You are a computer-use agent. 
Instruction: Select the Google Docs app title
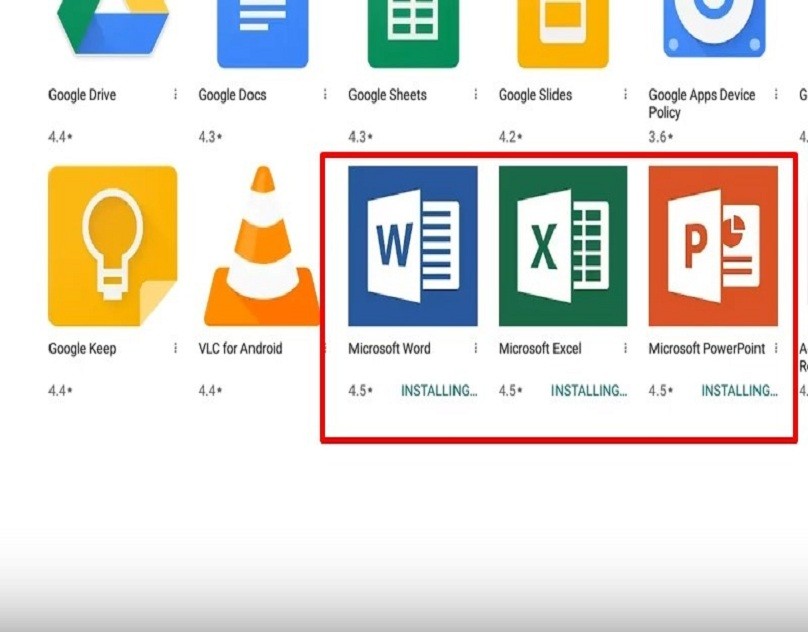pos(232,95)
